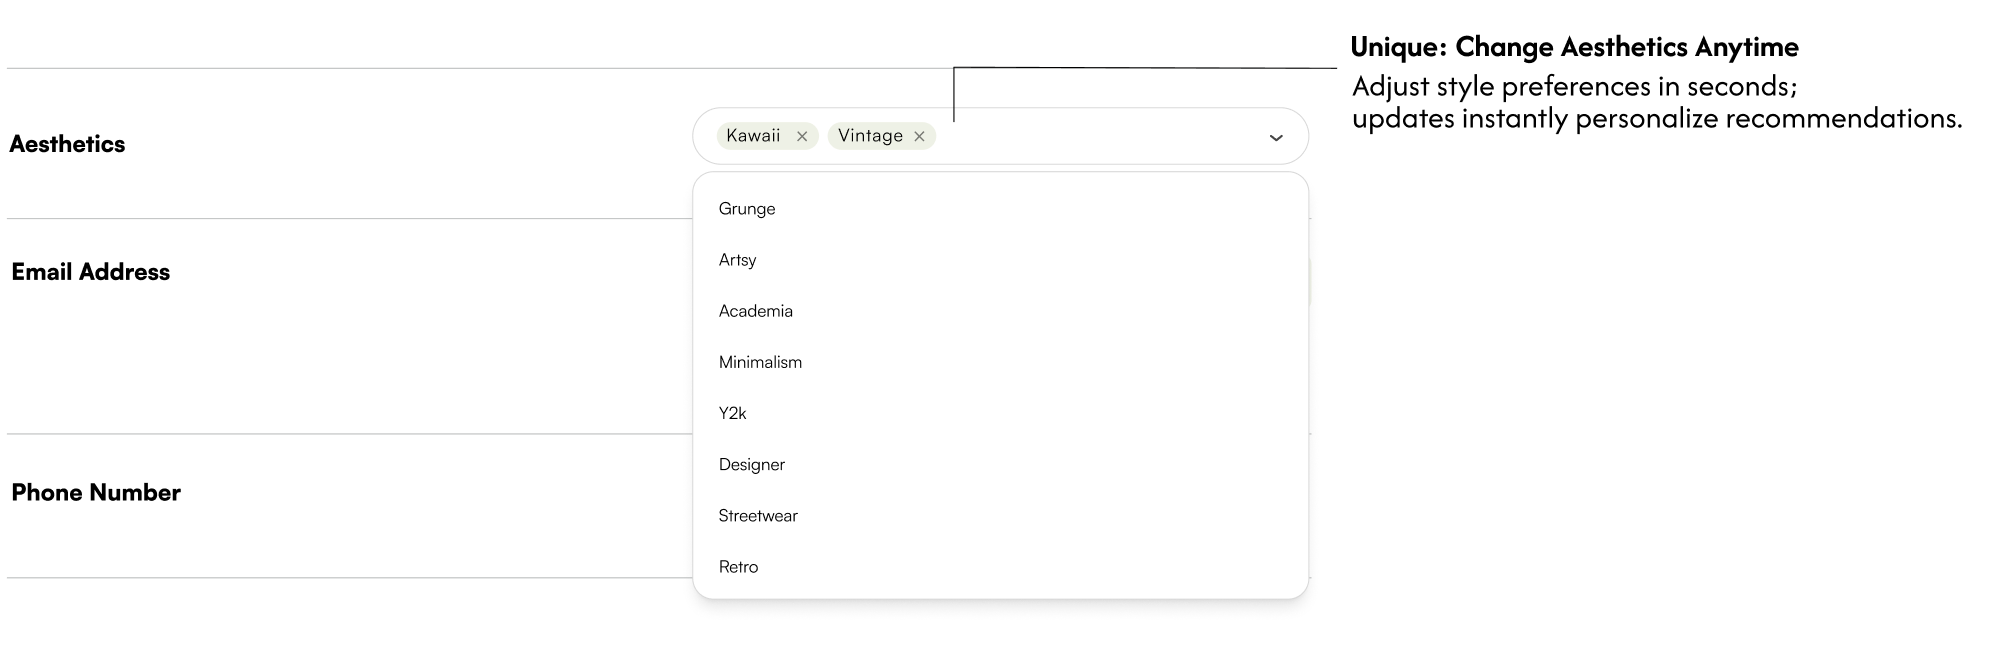2006x654 pixels.
Task: Click the Kawaii tag pill
Action: point(755,135)
